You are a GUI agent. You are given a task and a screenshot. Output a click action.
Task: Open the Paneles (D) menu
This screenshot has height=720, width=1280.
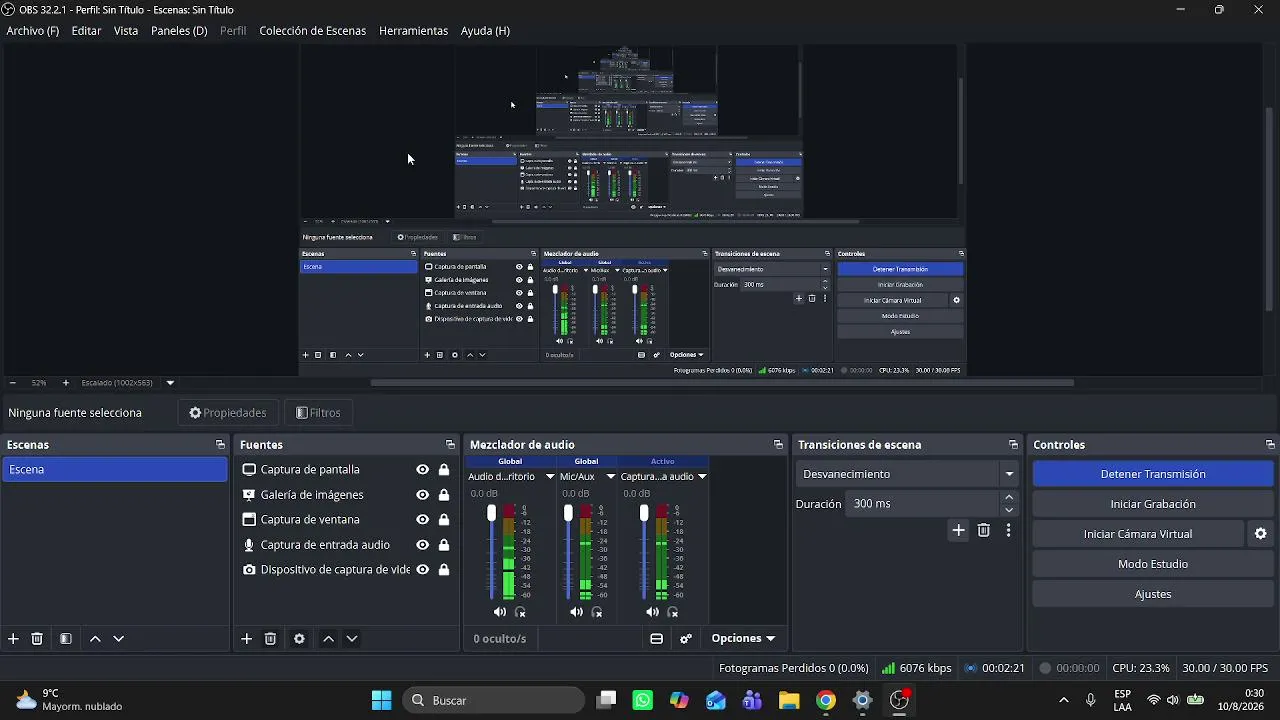click(x=179, y=31)
